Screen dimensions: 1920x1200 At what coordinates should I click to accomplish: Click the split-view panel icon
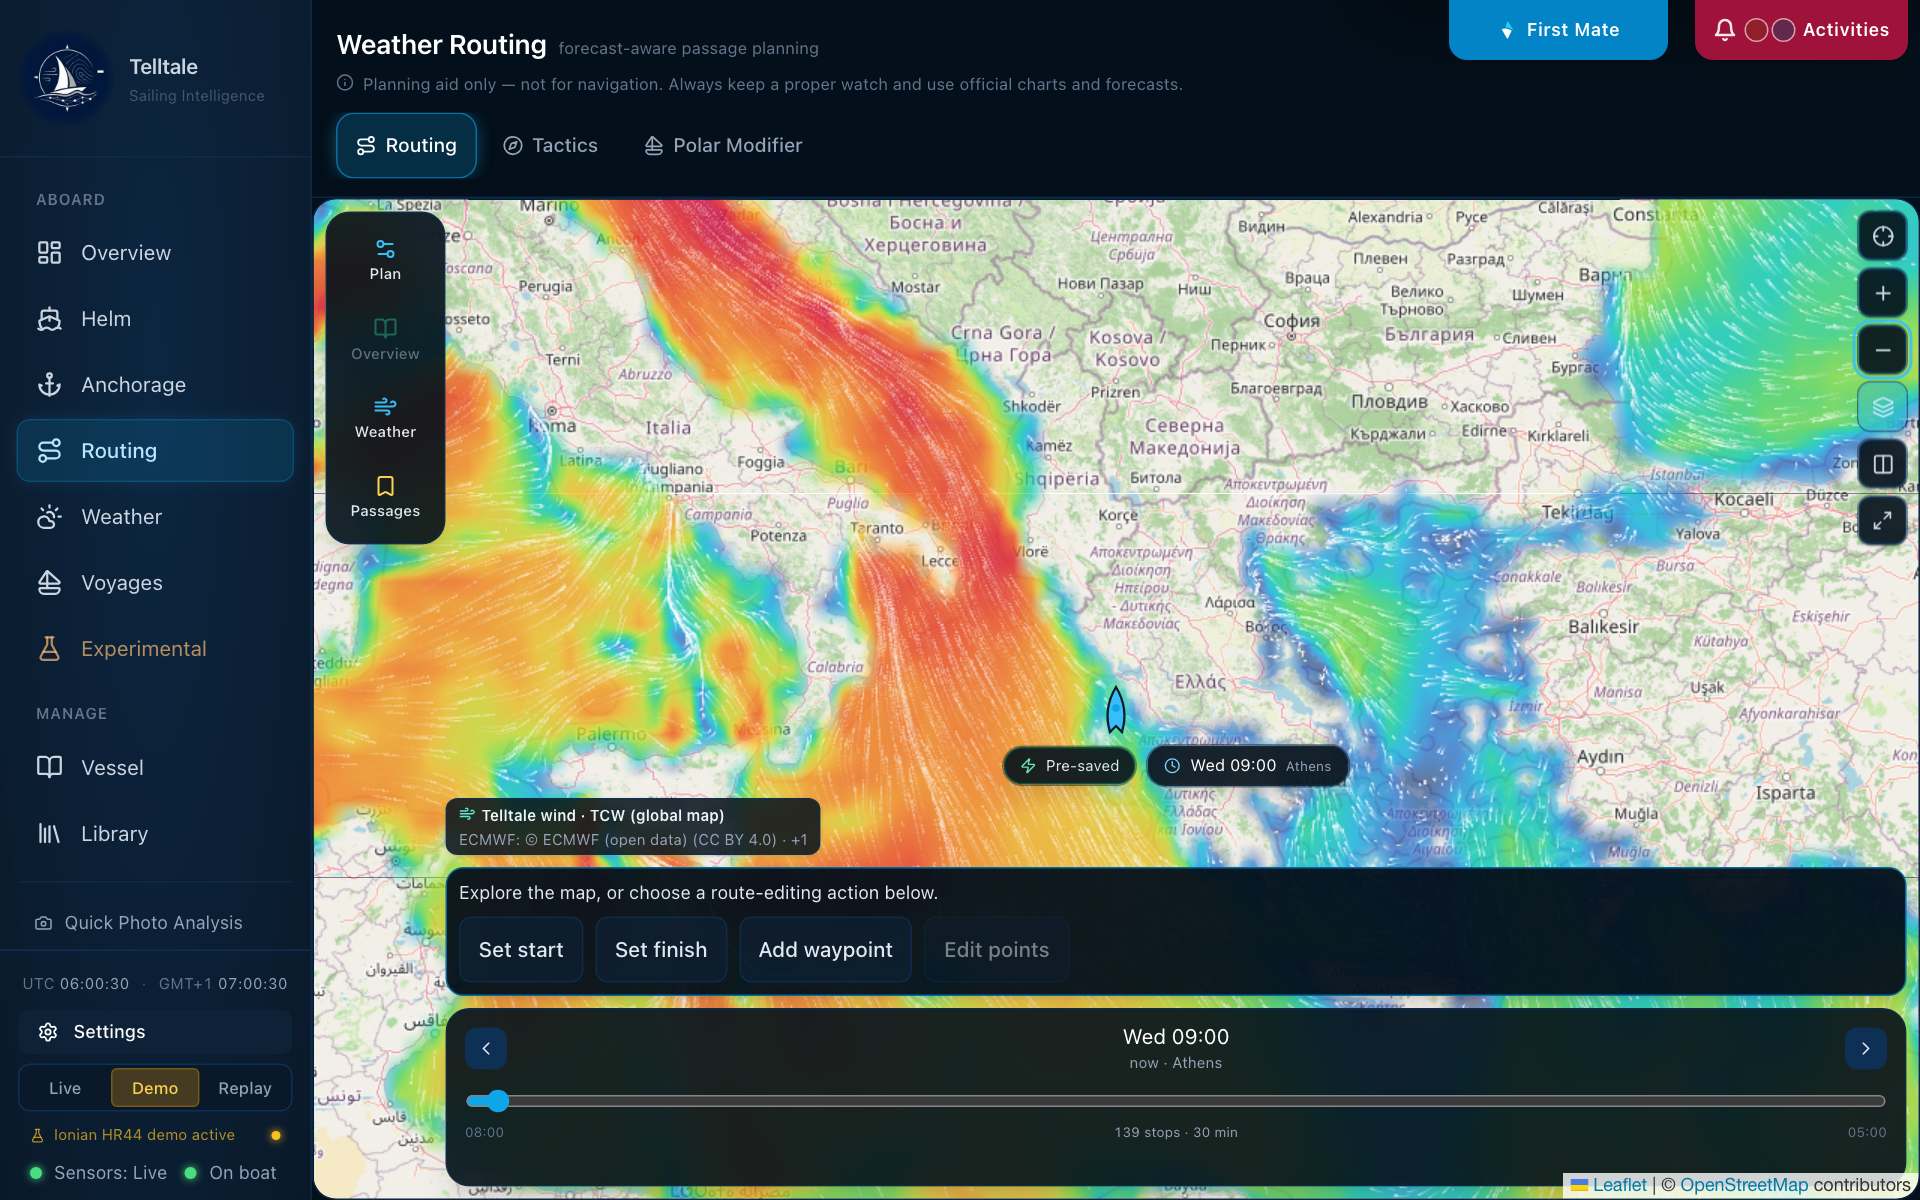point(1883,464)
